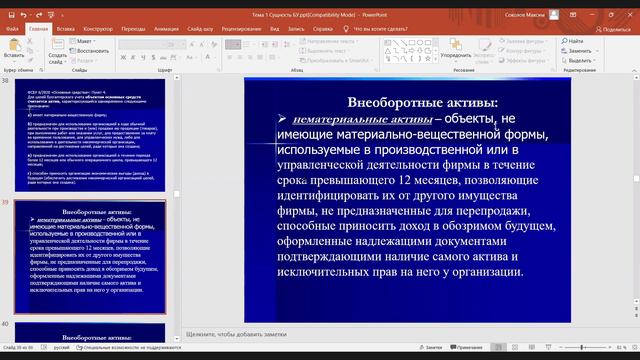Open the font name combo box

pos(142,44)
